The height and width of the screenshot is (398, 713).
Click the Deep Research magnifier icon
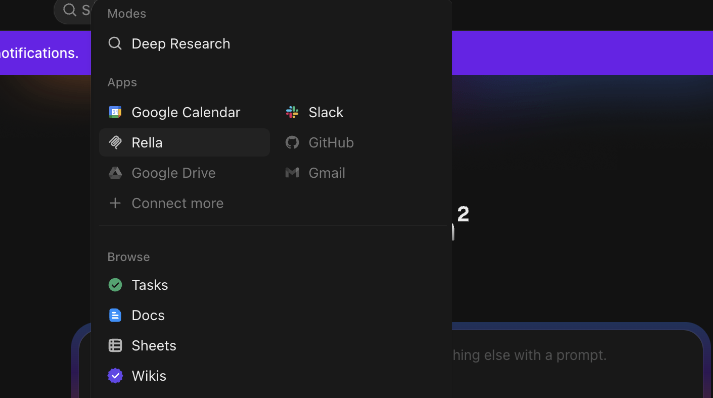pos(115,44)
